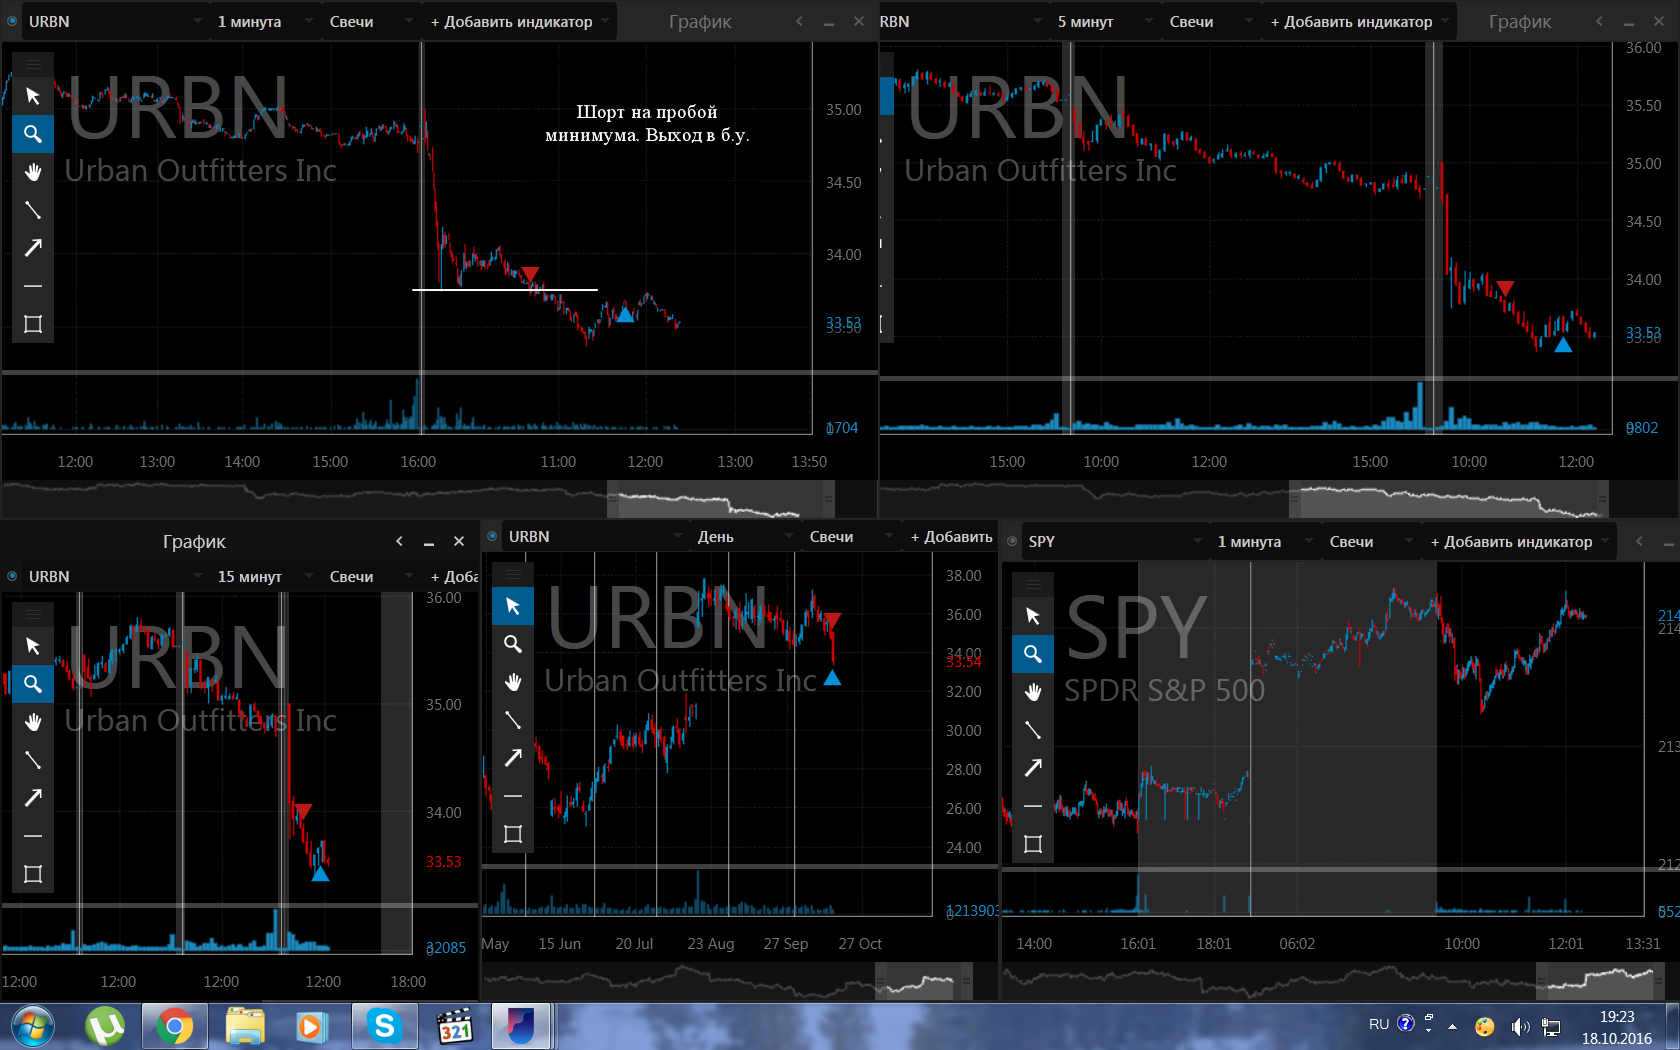Click the range navigator slider under the top-left chart
Screen dimensions: 1680x1050
tap(720, 498)
